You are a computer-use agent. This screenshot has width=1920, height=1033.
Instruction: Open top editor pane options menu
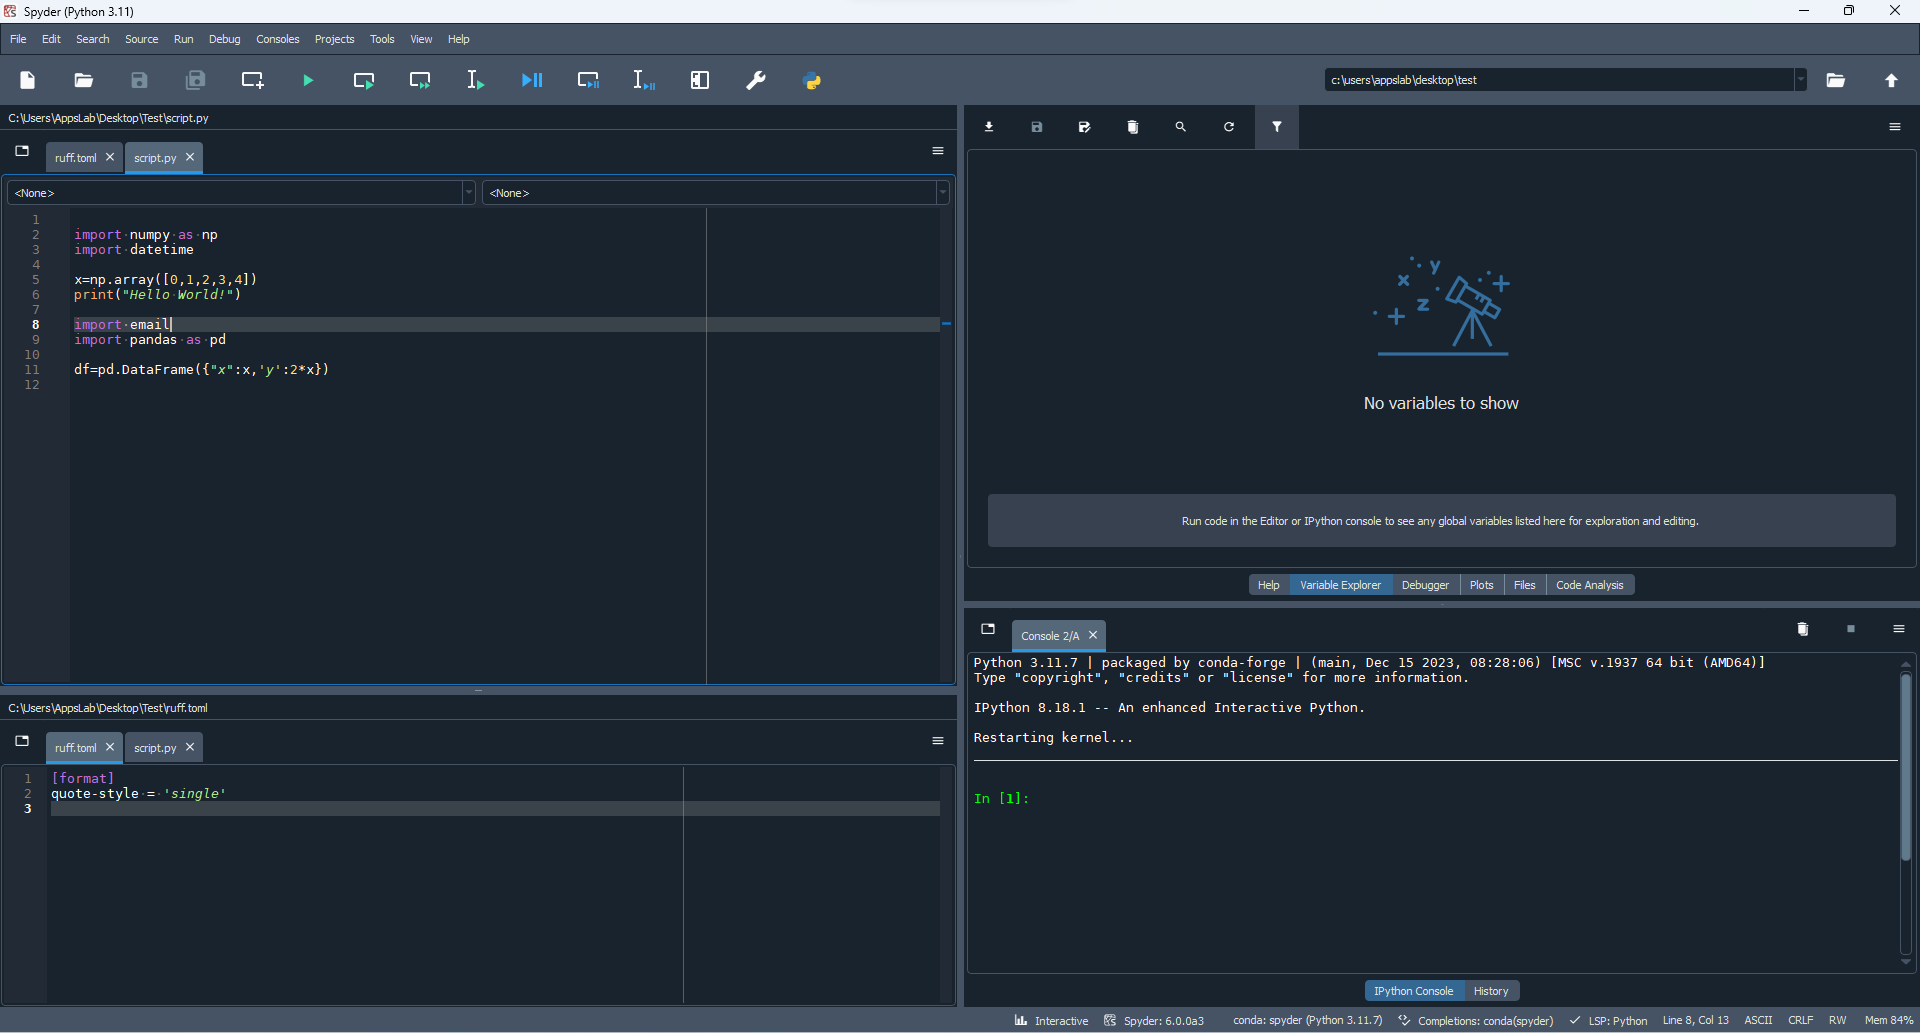(938, 151)
